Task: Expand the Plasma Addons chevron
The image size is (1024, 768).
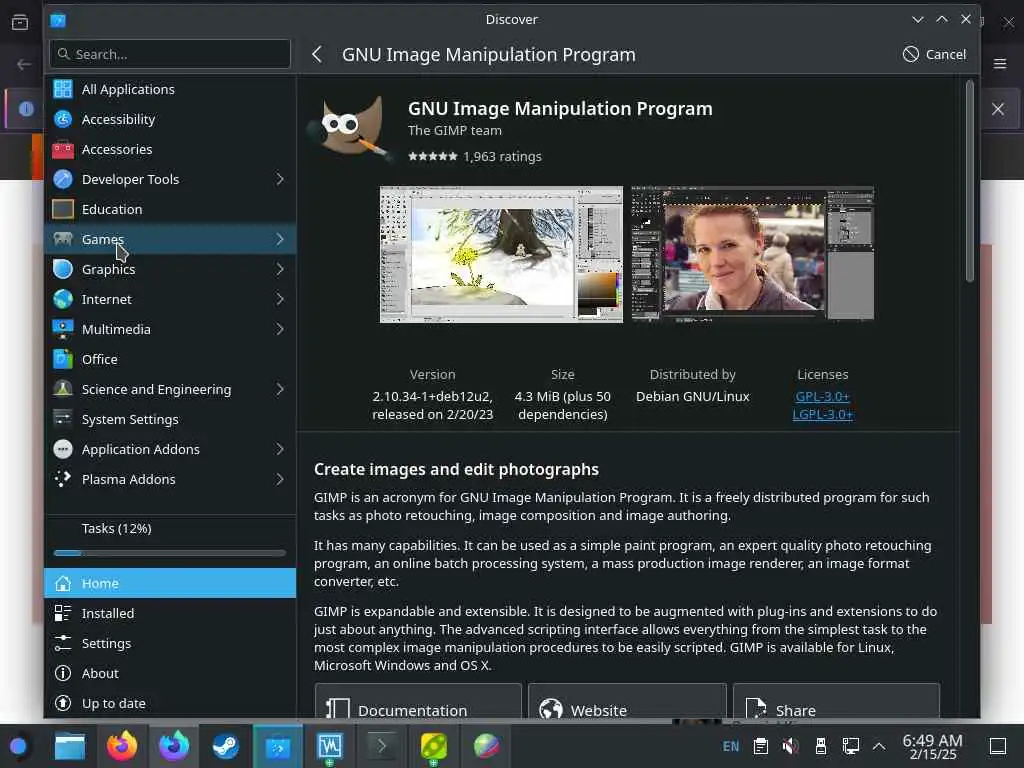Action: tap(280, 479)
